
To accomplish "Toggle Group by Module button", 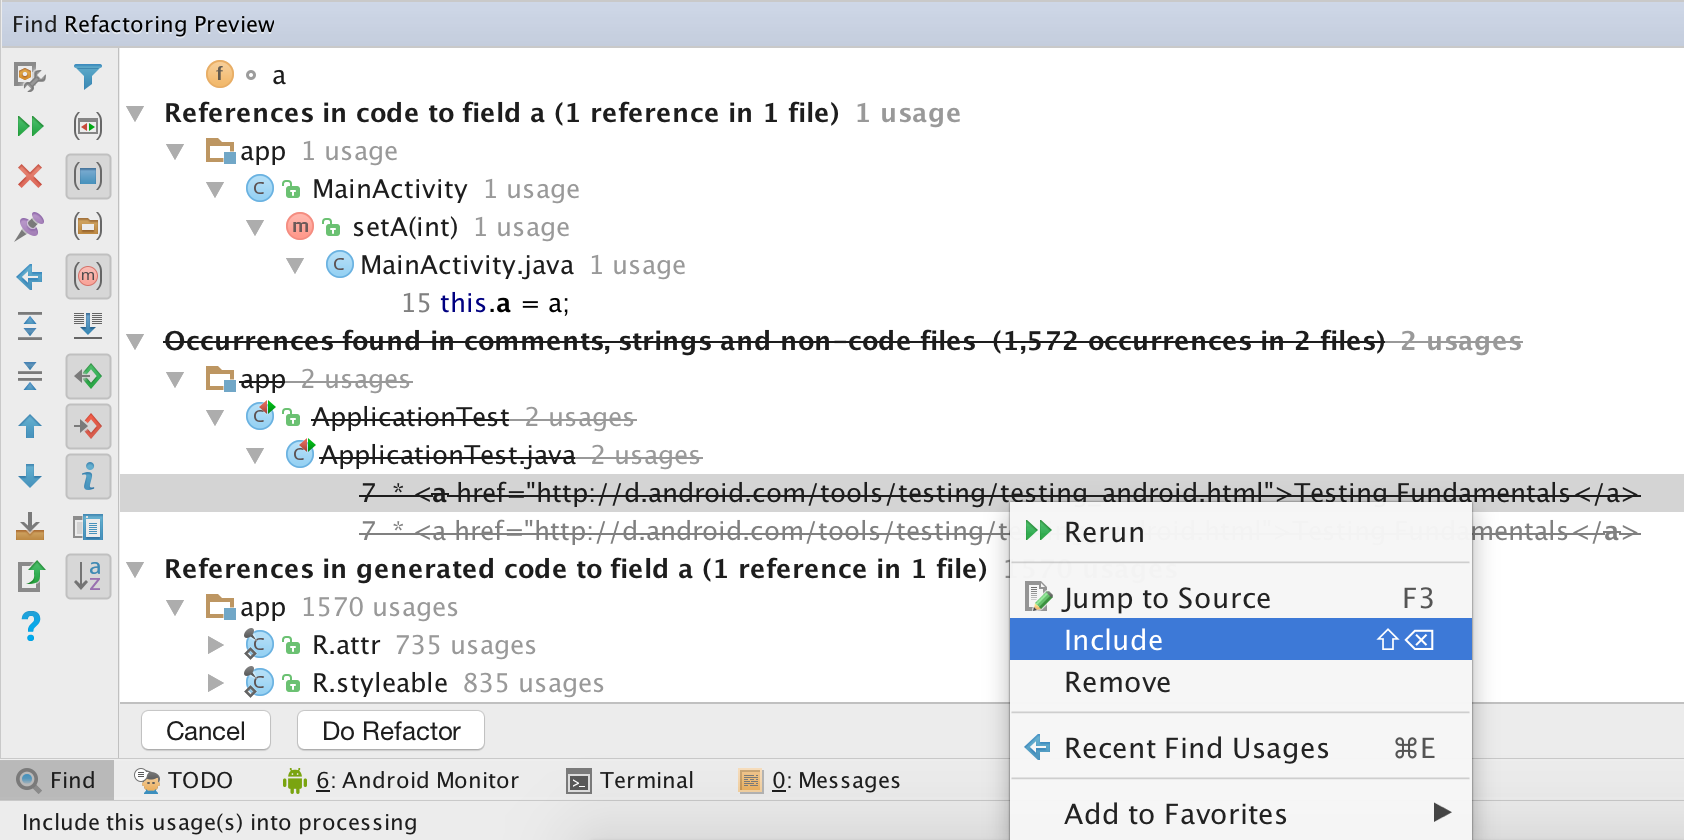I will click(88, 176).
